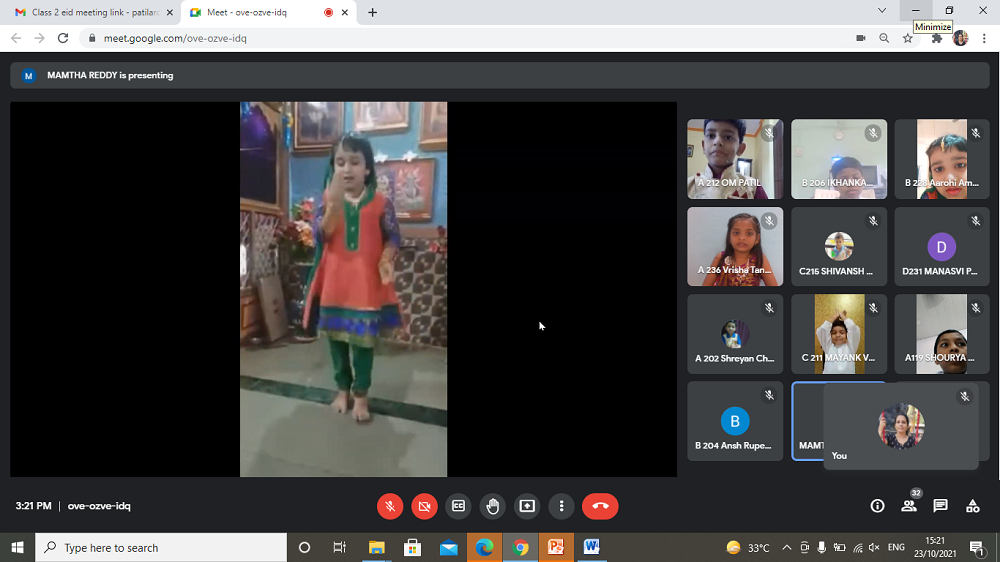The width and height of the screenshot is (1000, 562).
Task: Select the A 236 Vrisha participant tile
Action: coord(735,246)
